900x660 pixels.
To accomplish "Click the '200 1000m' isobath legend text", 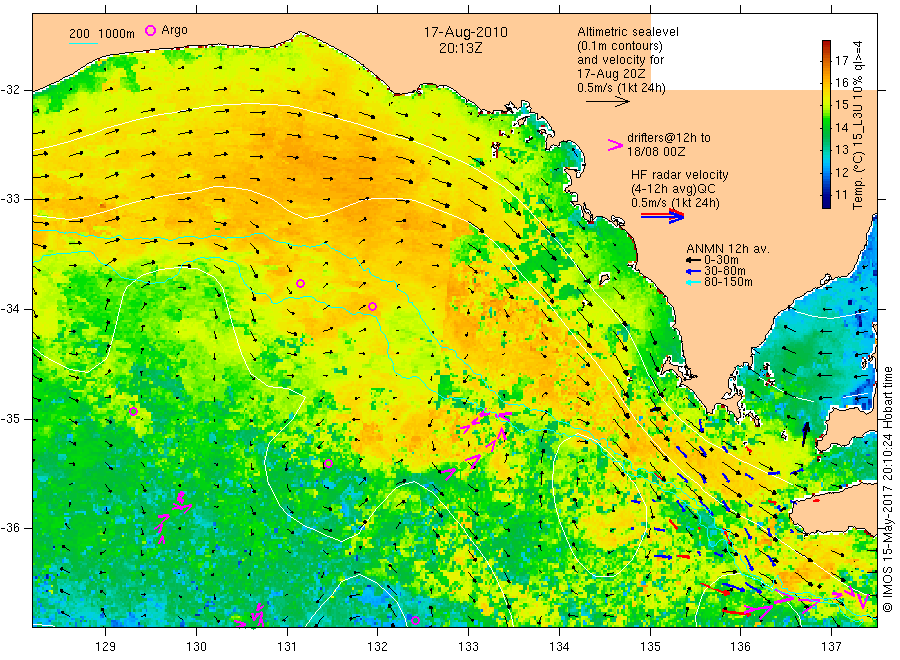I will 102,33.
